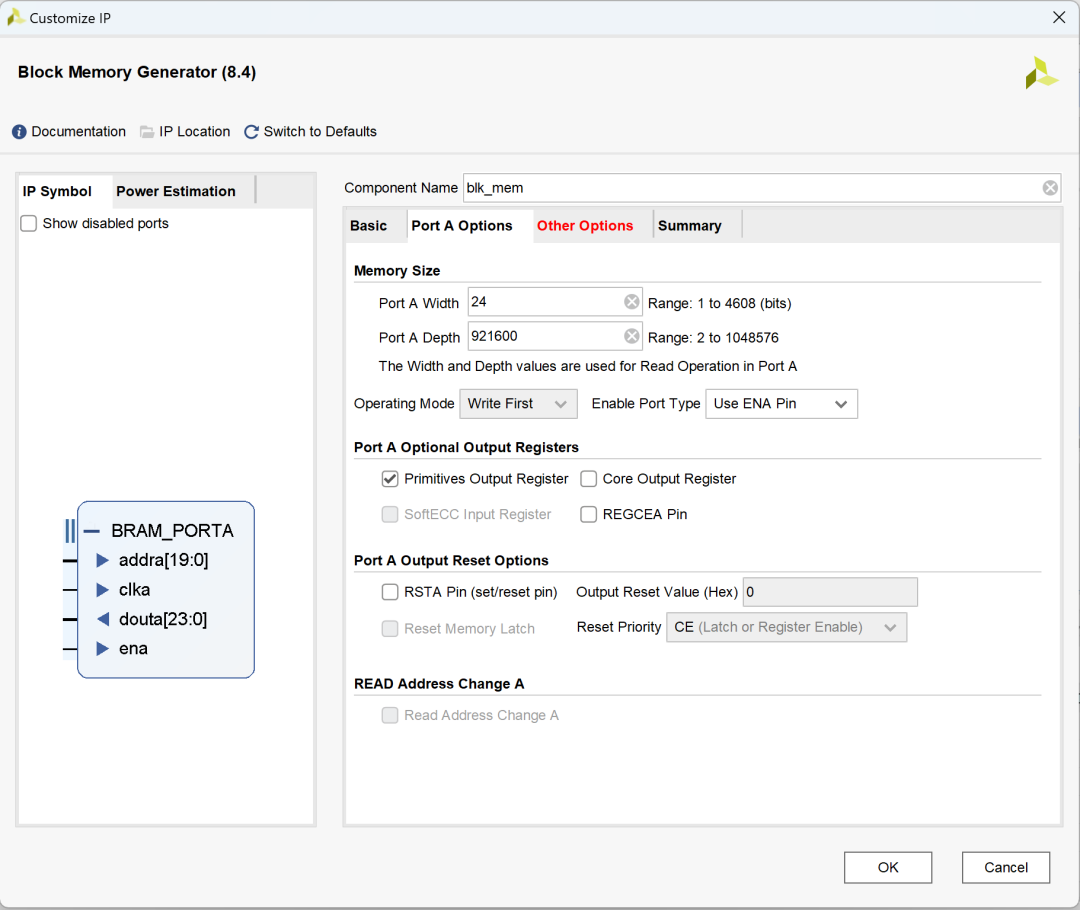
Task: Open the Operating Mode dropdown
Action: (518, 404)
